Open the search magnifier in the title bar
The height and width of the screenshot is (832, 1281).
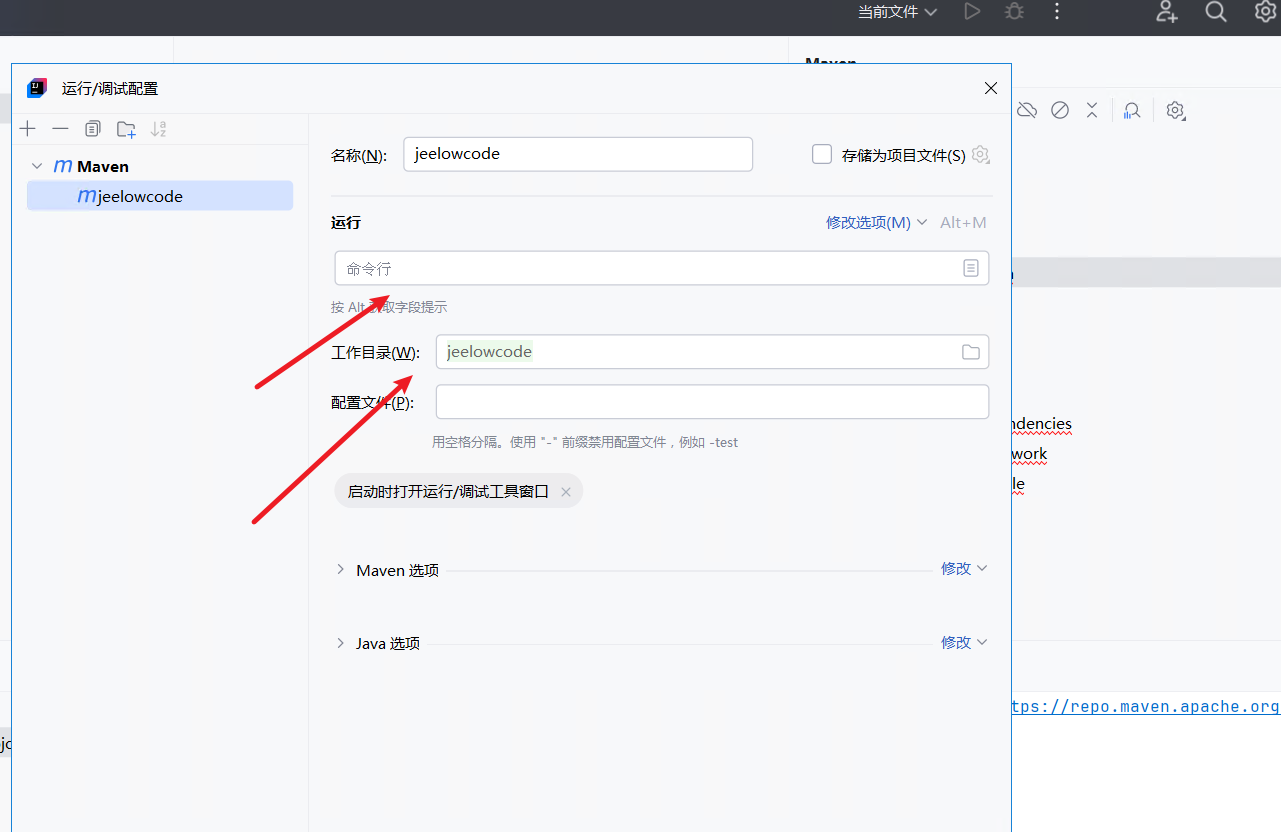pos(1215,12)
